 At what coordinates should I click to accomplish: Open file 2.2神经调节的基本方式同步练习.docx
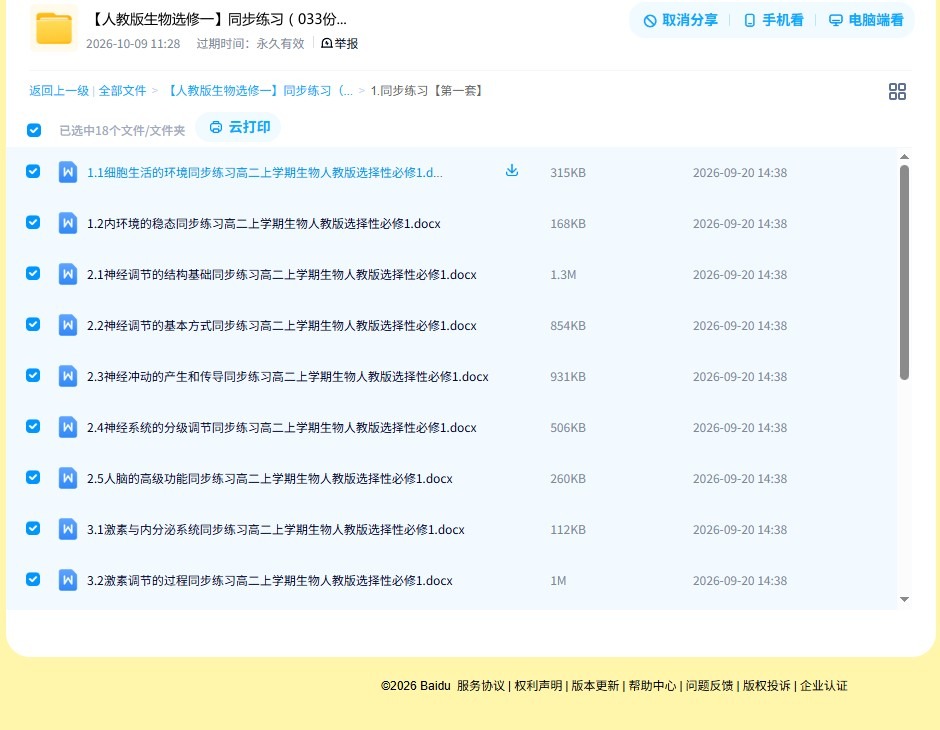coord(281,325)
